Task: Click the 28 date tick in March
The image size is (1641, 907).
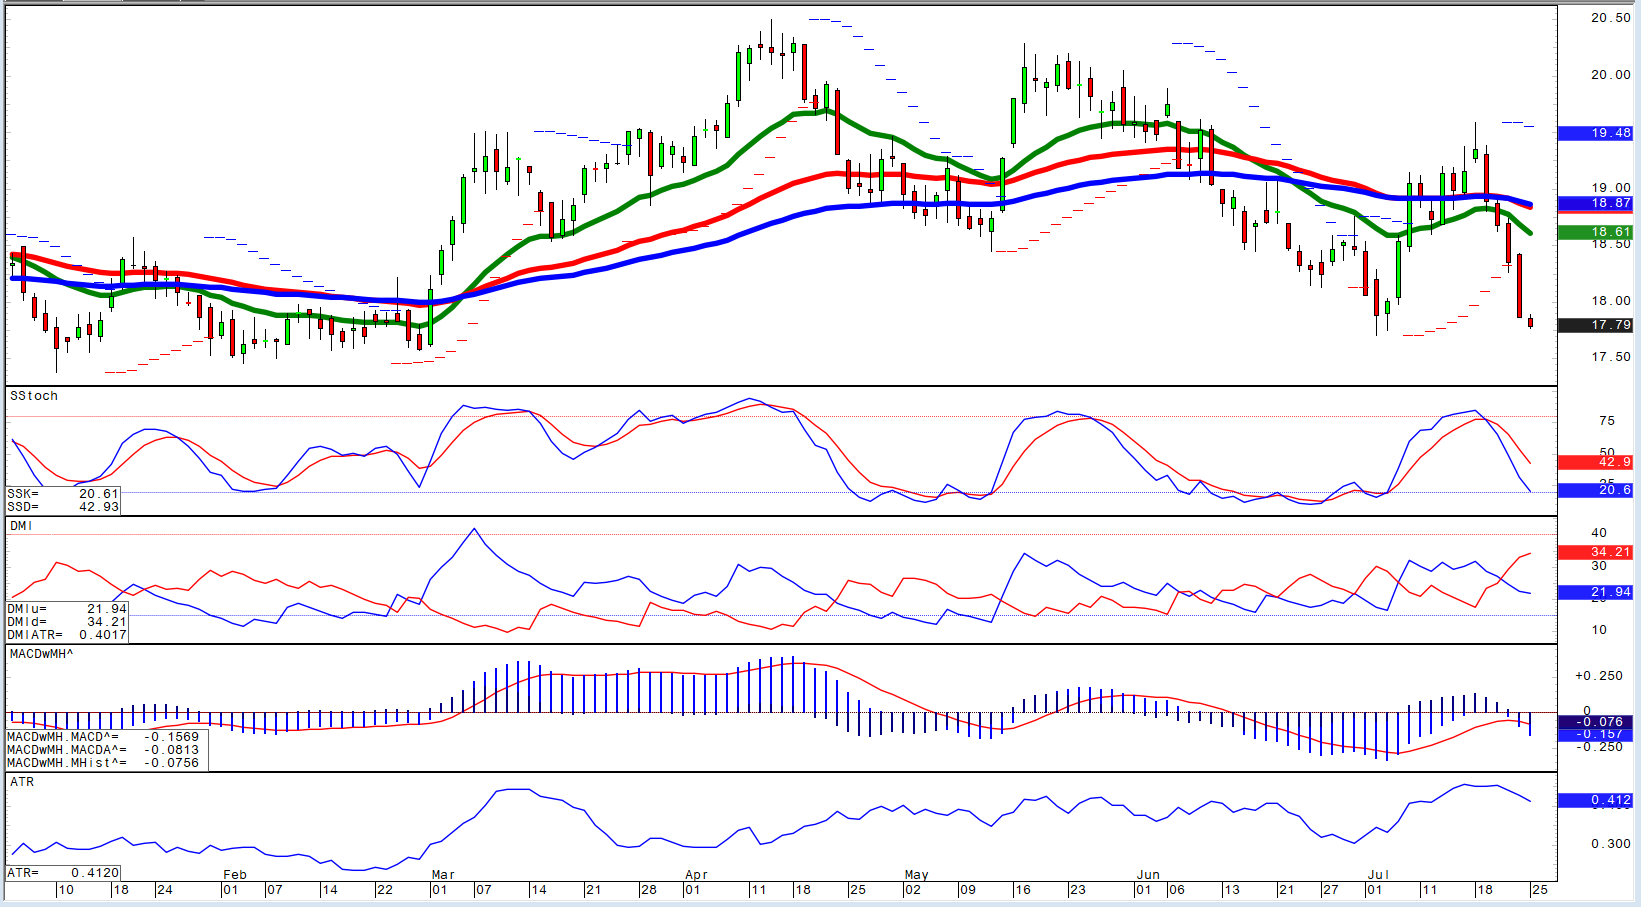Action: (x=649, y=890)
